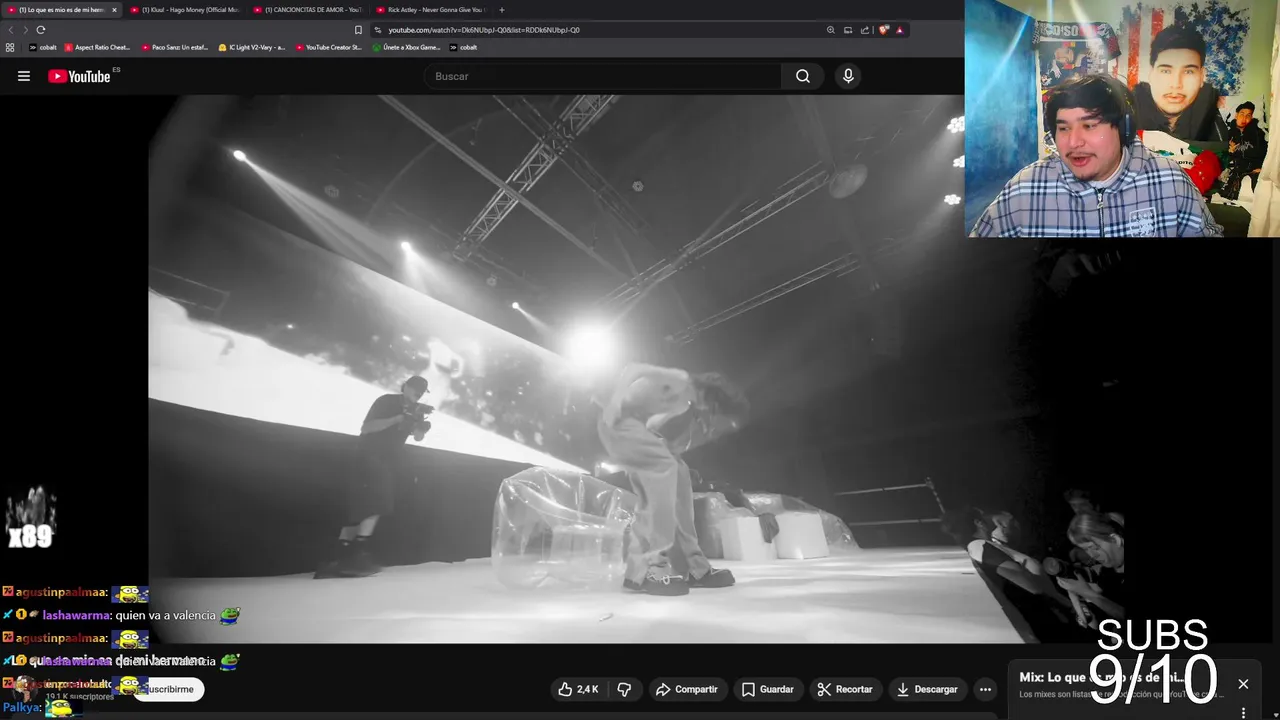The height and width of the screenshot is (720, 1280).
Task: Open the Recortar clip tool
Action: tap(845, 689)
